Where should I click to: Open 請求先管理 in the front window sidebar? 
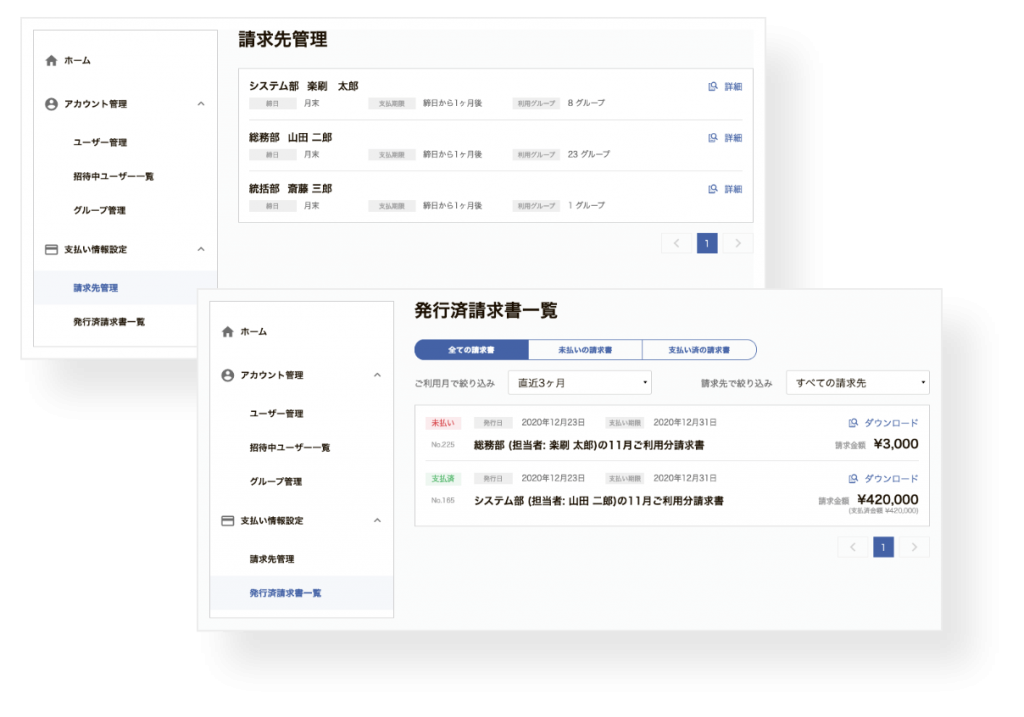[x=272, y=560]
